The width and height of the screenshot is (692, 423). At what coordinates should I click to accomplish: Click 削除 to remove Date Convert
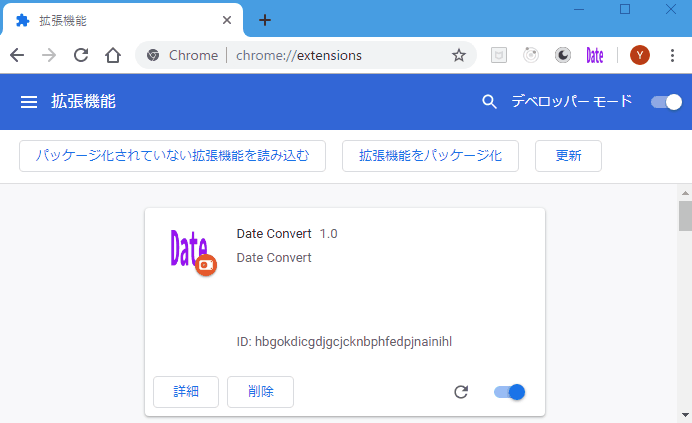click(x=260, y=392)
